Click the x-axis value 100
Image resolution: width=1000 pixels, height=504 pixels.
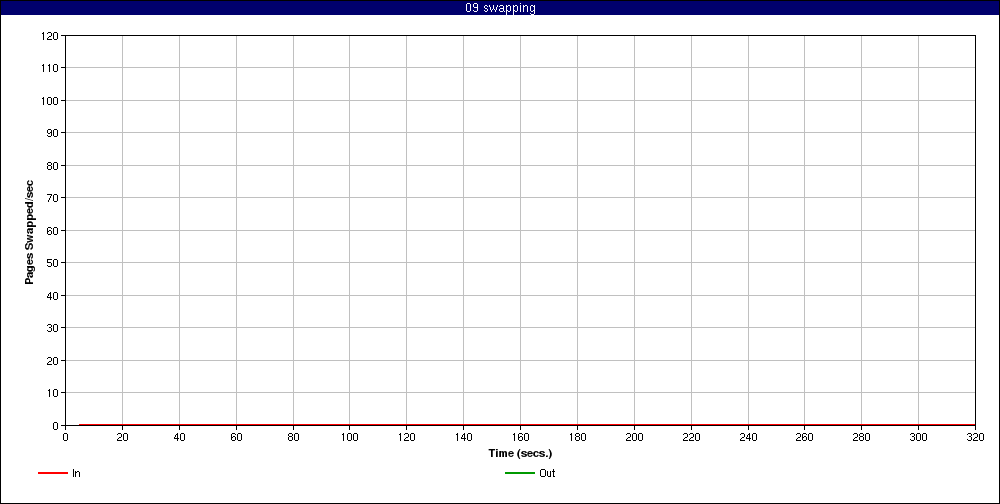pyautogui.click(x=349, y=437)
